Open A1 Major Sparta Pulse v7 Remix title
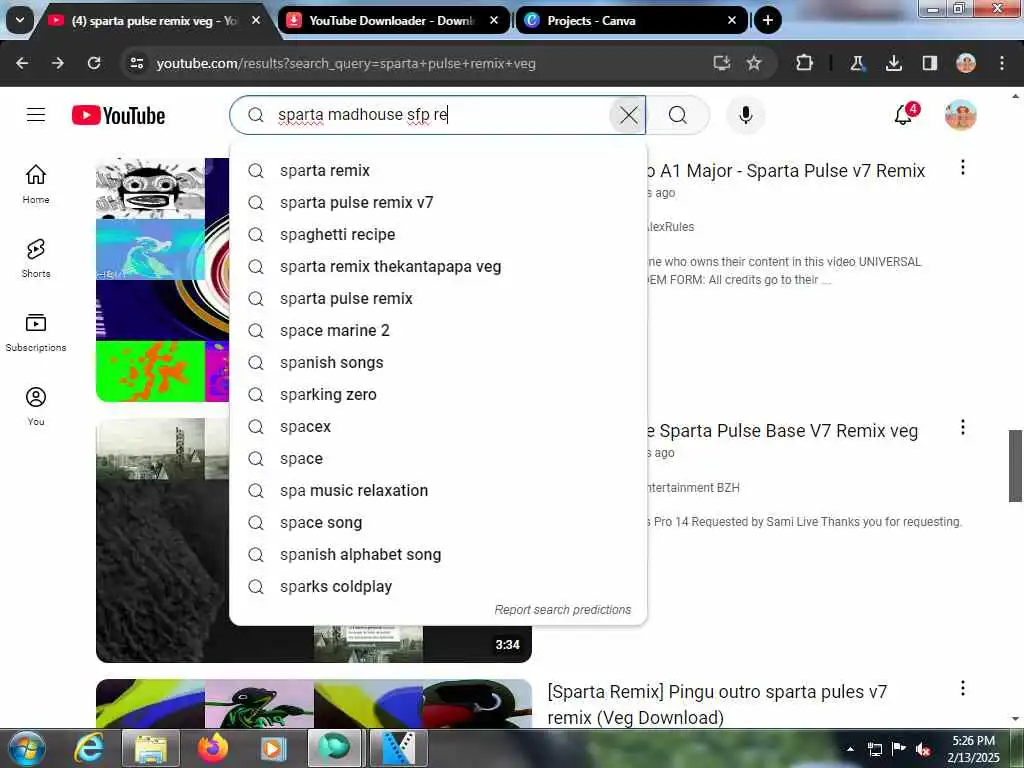This screenshot has width=1024, height=768. tap(786, 170)
